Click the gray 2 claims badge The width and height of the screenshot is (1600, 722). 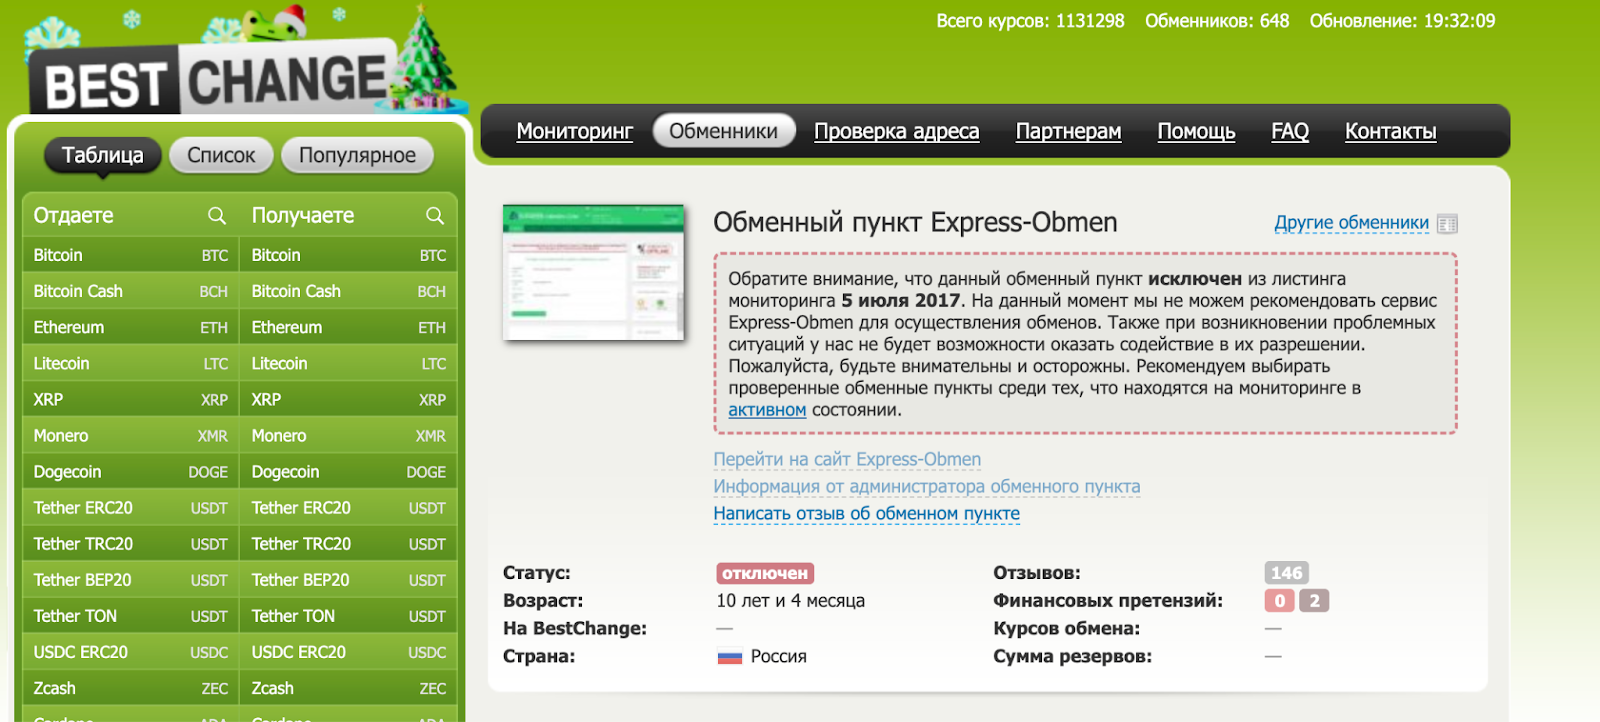pyautogui.click(x=1314, y=601)
